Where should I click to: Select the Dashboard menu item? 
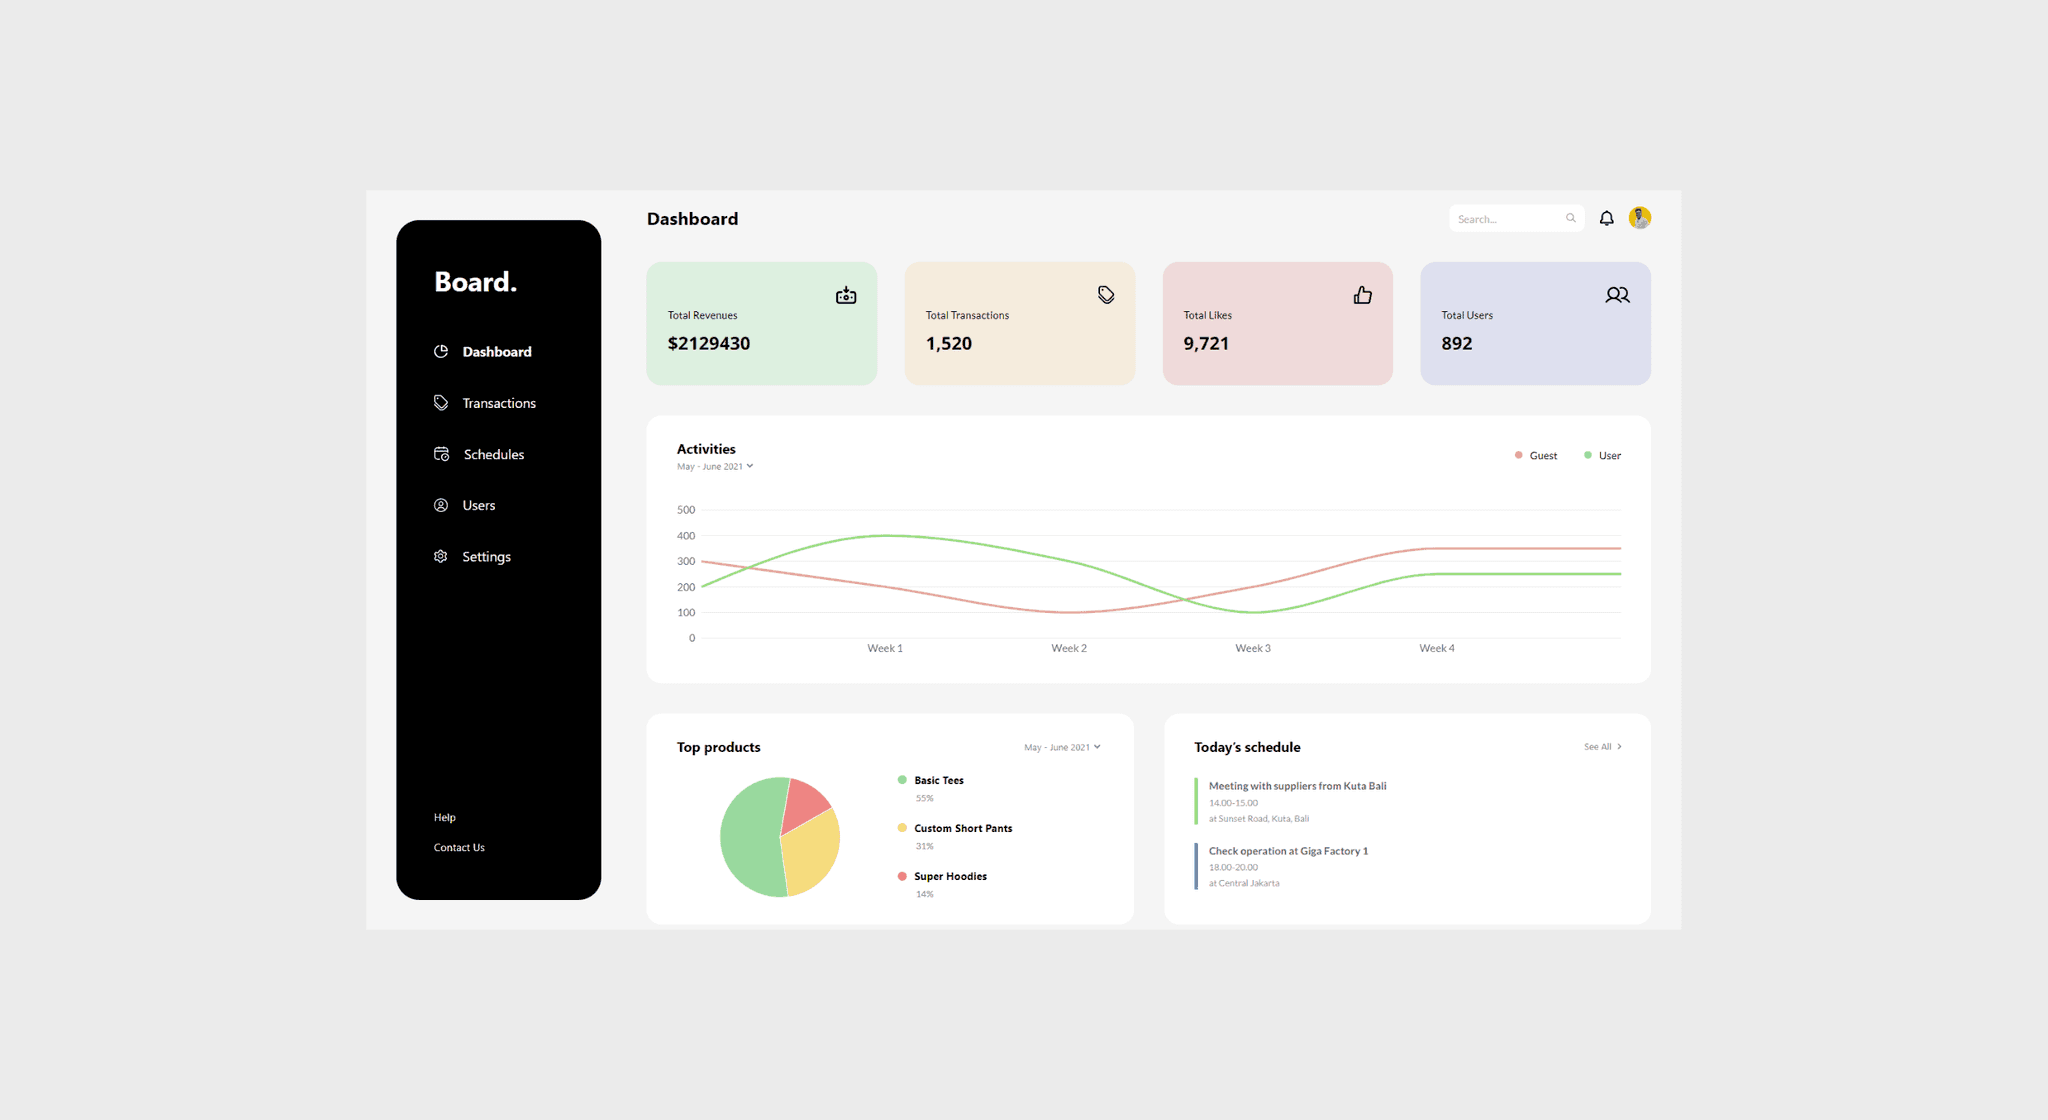[x=496, y=350]
